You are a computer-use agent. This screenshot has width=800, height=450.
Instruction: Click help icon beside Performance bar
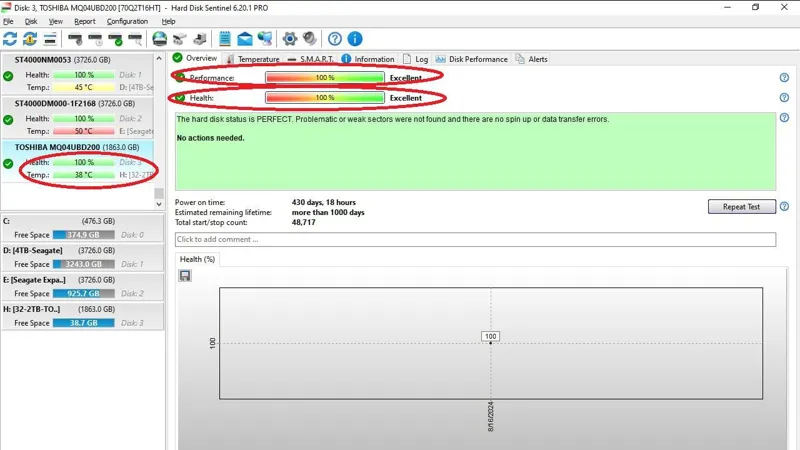784,78
